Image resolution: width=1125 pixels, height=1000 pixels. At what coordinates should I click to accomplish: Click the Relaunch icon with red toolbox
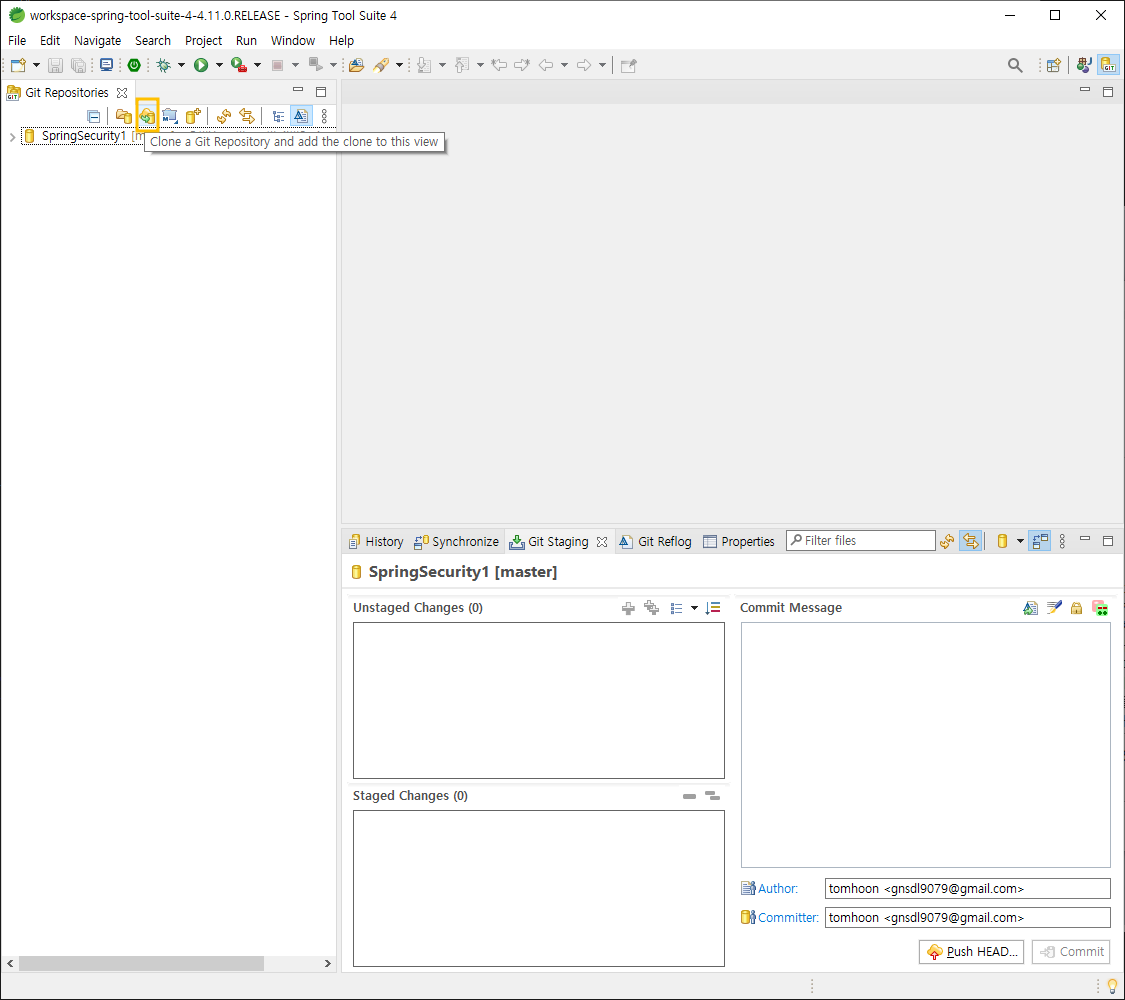[x=239, y=65]
